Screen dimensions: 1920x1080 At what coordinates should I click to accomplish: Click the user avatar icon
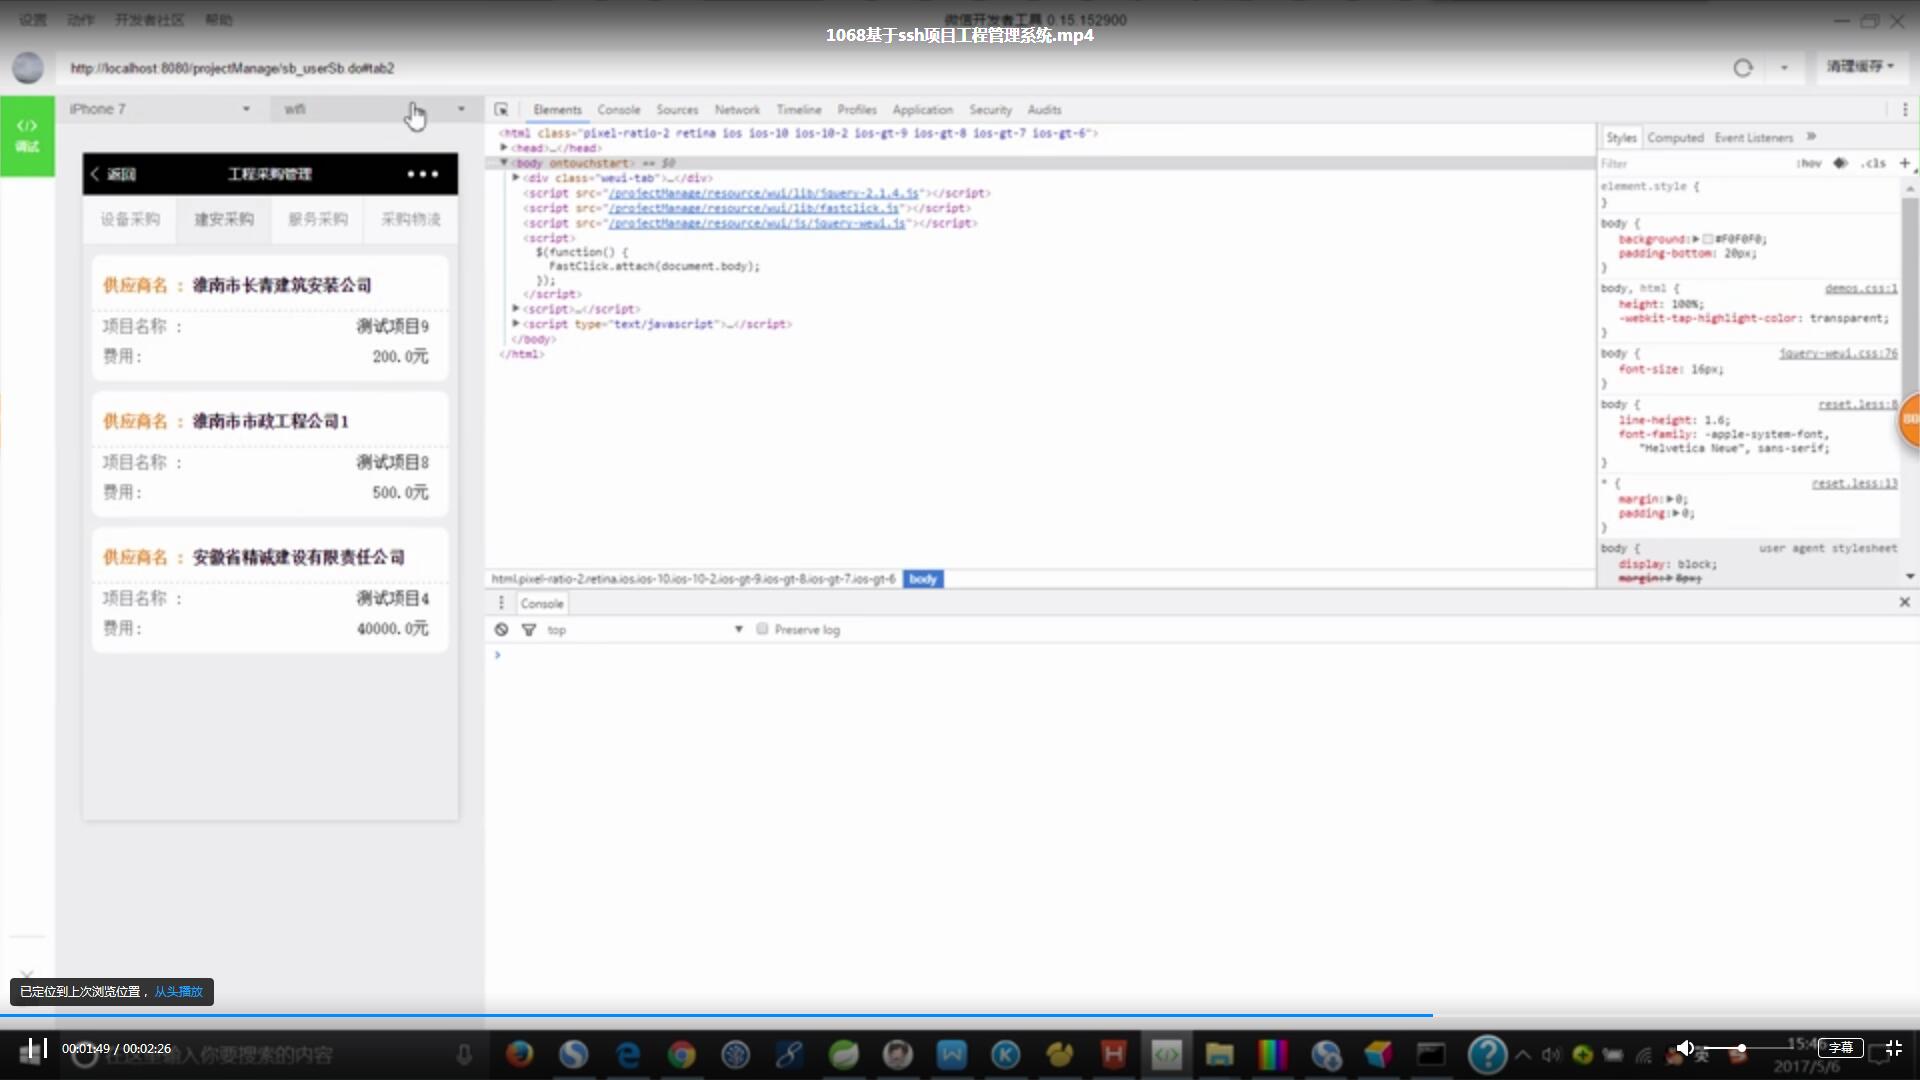(x=28, y=67)
